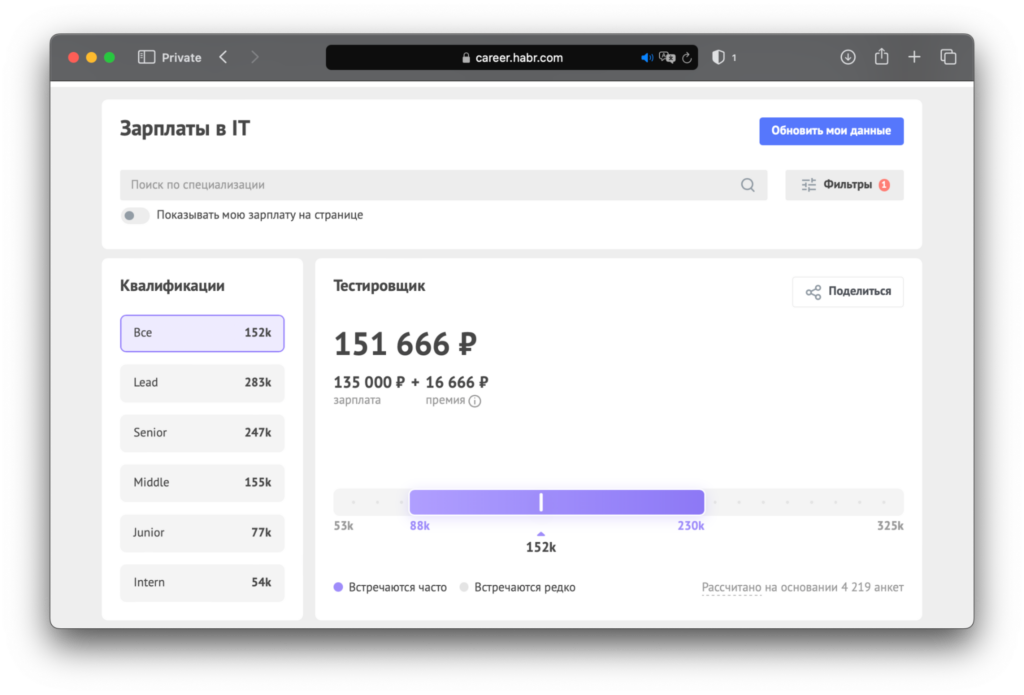Click the info icon next to премия

click(475, 401)
